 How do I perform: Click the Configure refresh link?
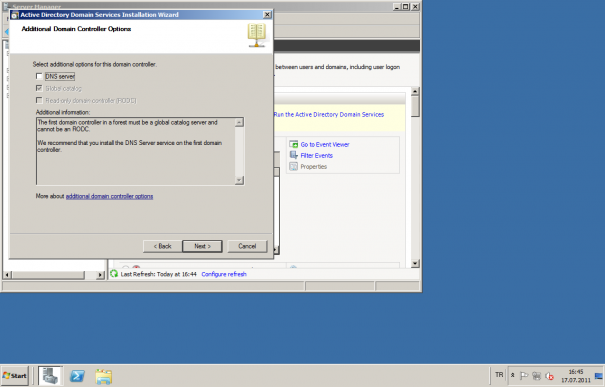pyautogui.click(x=224, y=274)
